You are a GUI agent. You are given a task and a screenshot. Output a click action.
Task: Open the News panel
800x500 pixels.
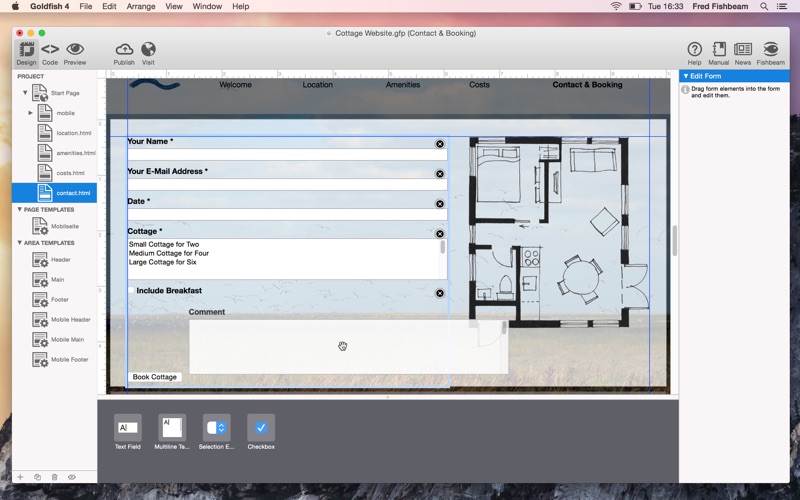pyautogui.click(x=743, y=52)
